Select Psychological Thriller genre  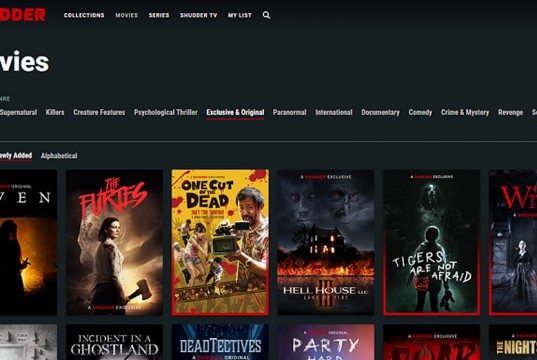(165, 112)
